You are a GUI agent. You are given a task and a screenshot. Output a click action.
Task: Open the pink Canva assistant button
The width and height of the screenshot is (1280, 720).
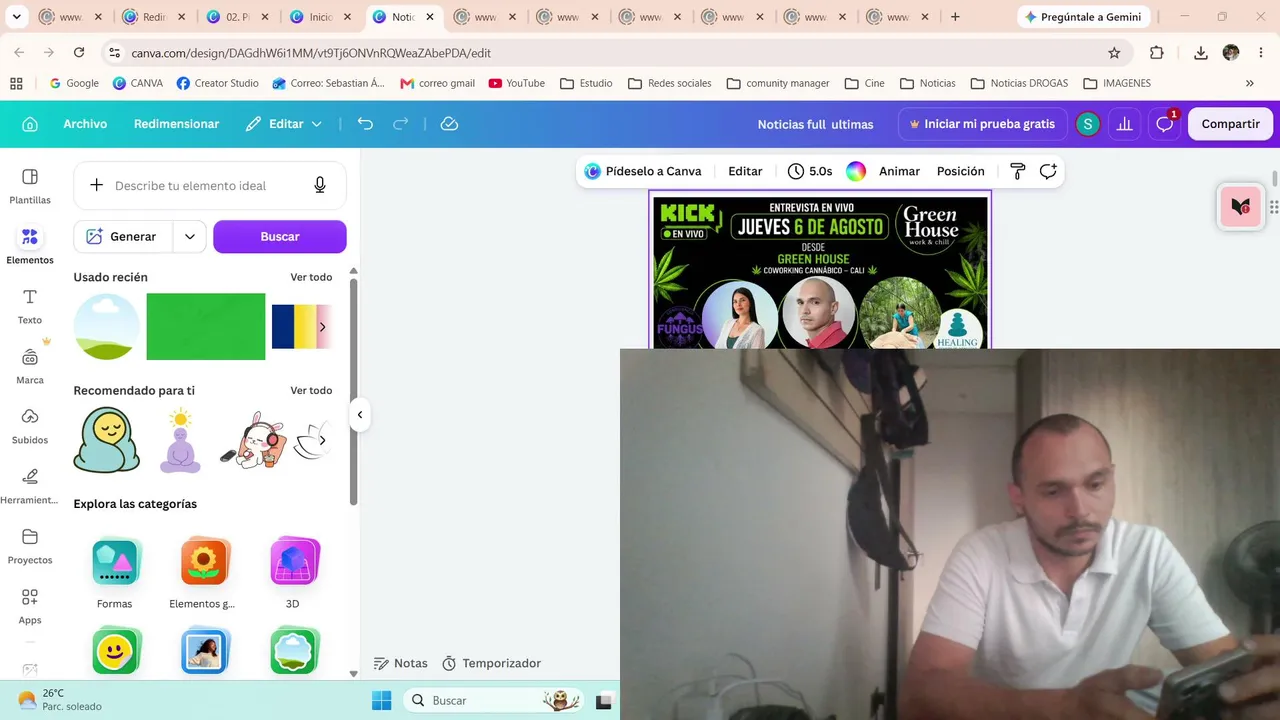pyautogui.click(x=1241, y=207)
